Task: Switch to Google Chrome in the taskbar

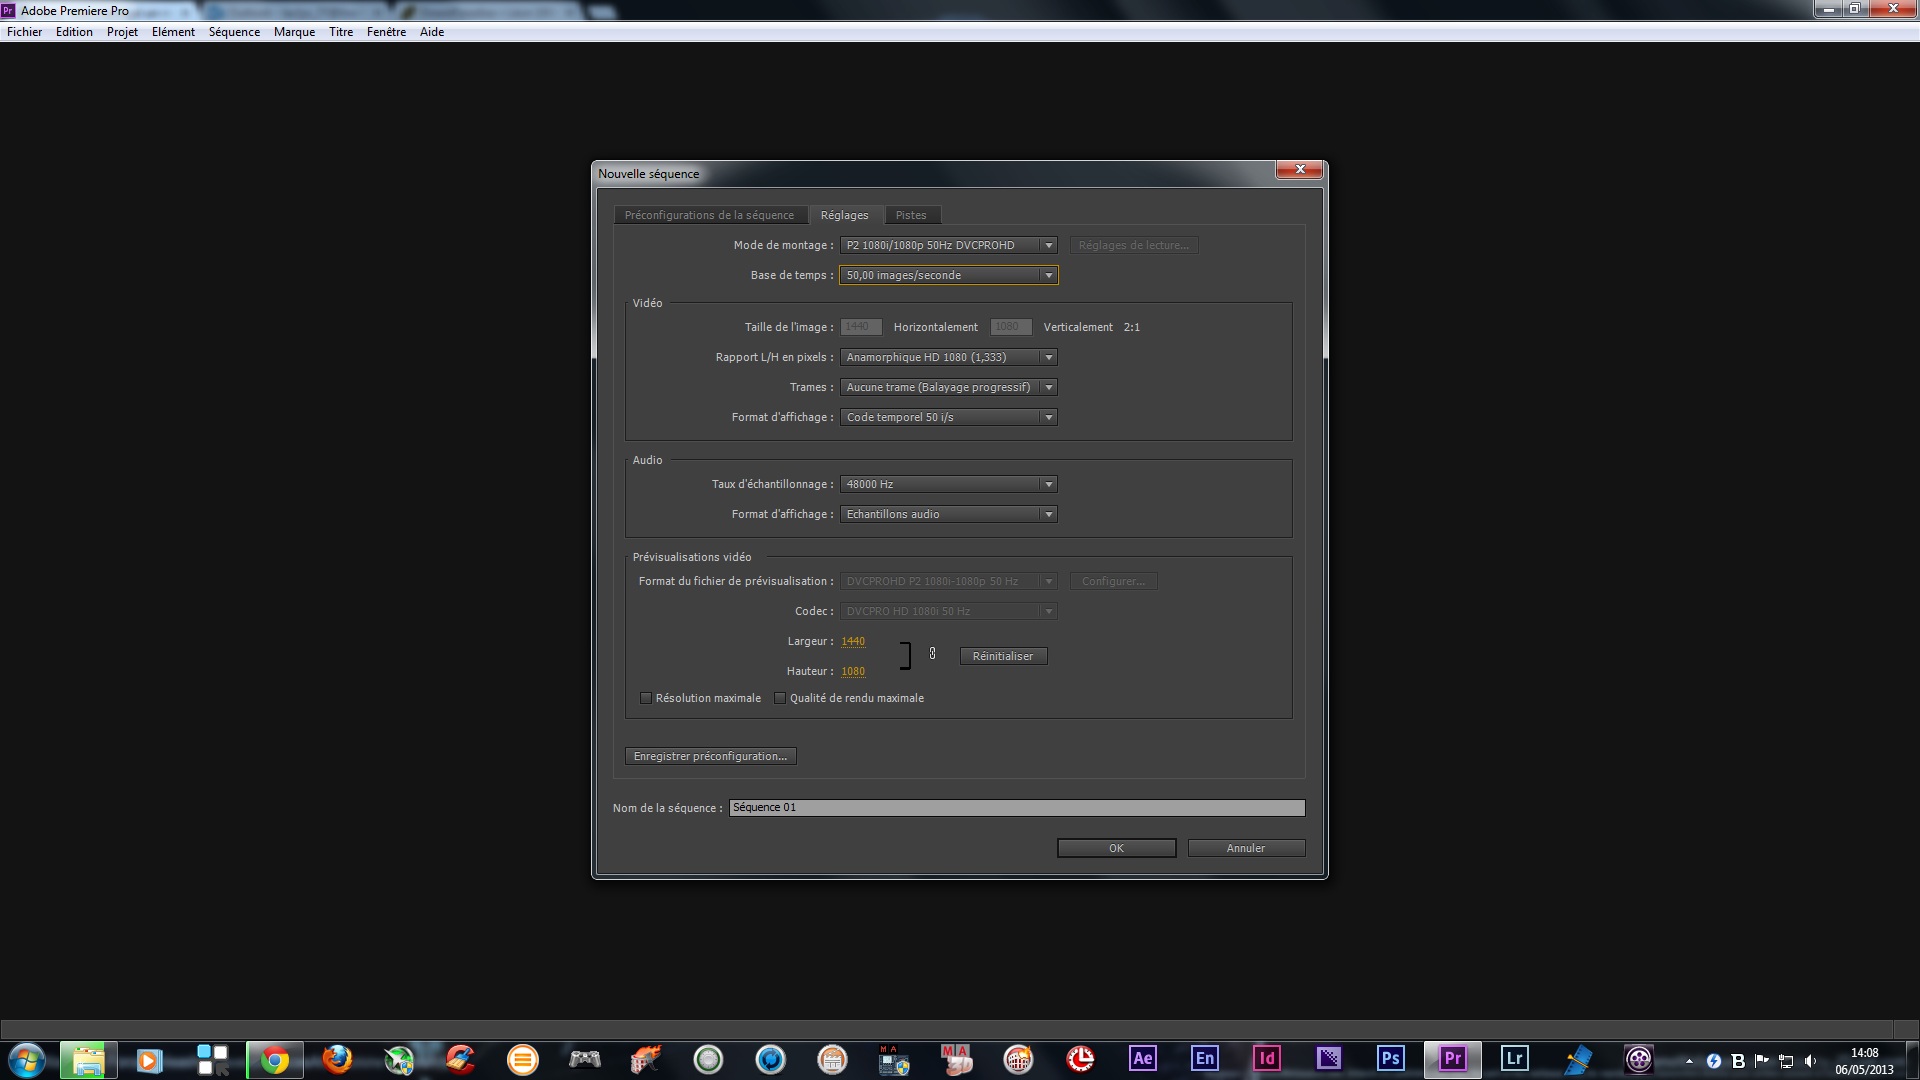Action: click(275, 1059)
